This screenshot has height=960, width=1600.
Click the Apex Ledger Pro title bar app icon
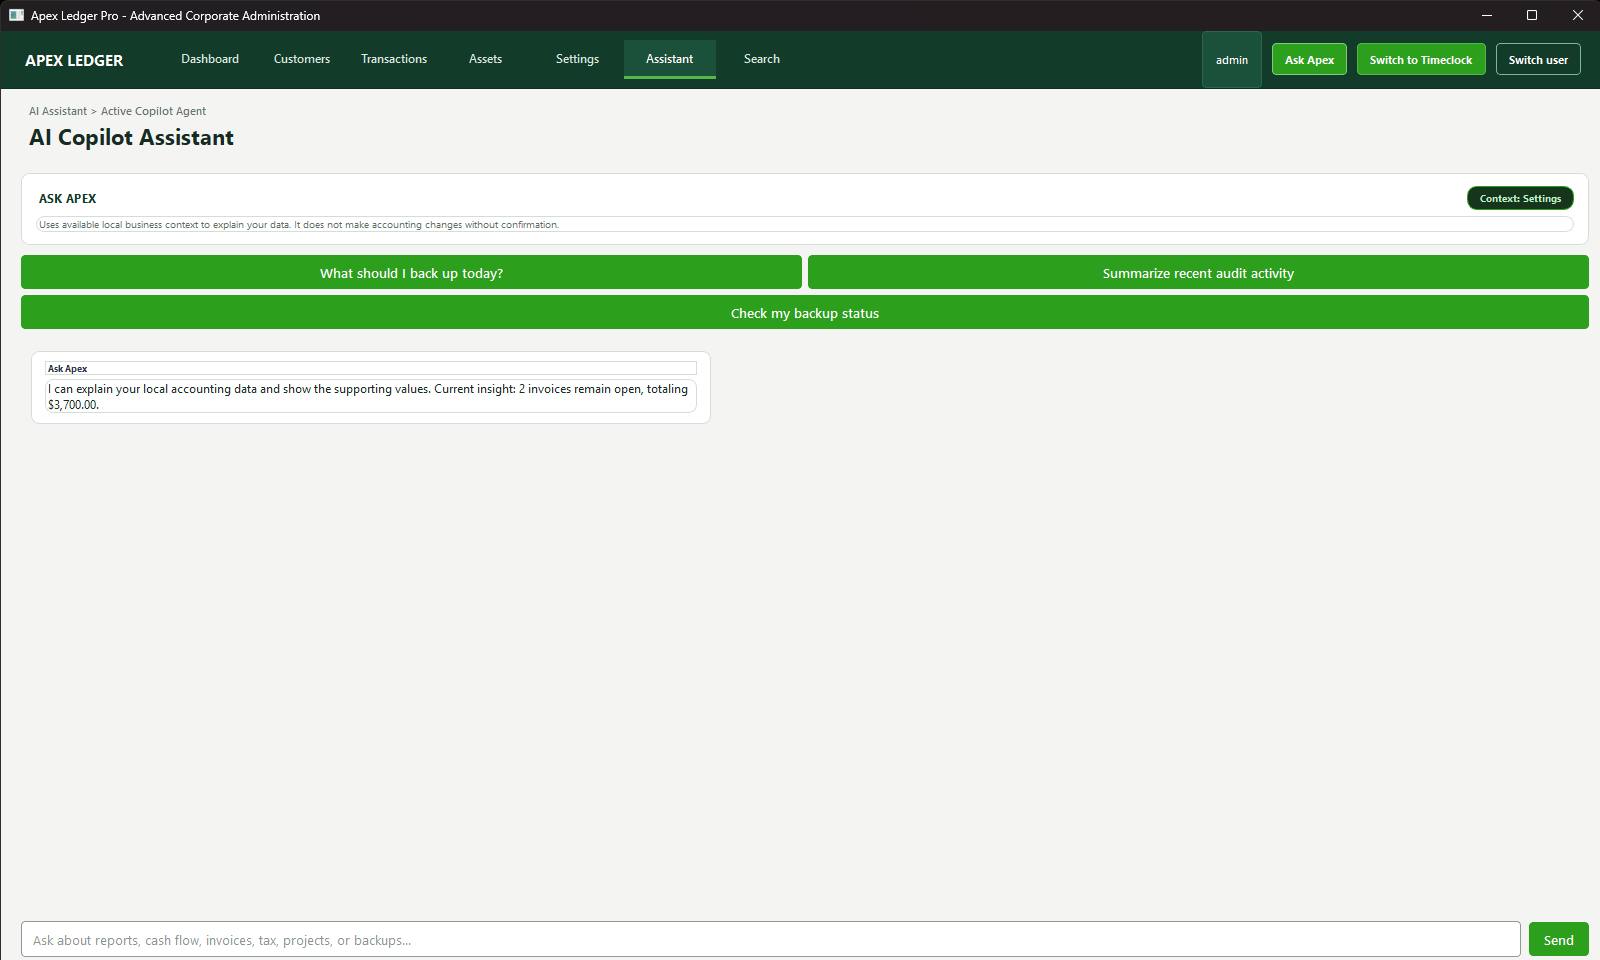16,15
